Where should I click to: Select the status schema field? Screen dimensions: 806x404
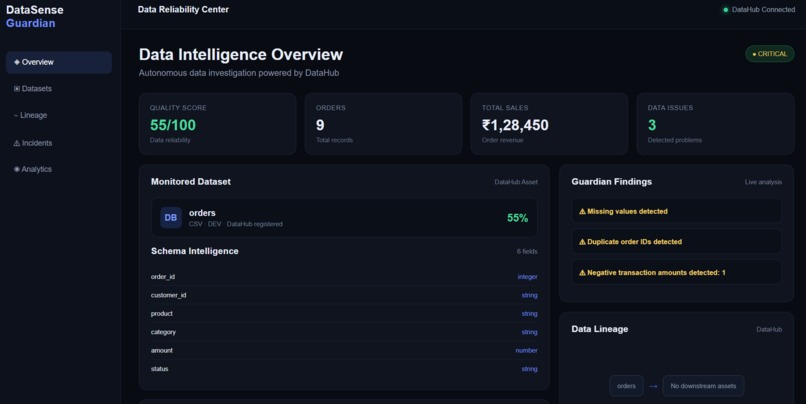point(344,369)
